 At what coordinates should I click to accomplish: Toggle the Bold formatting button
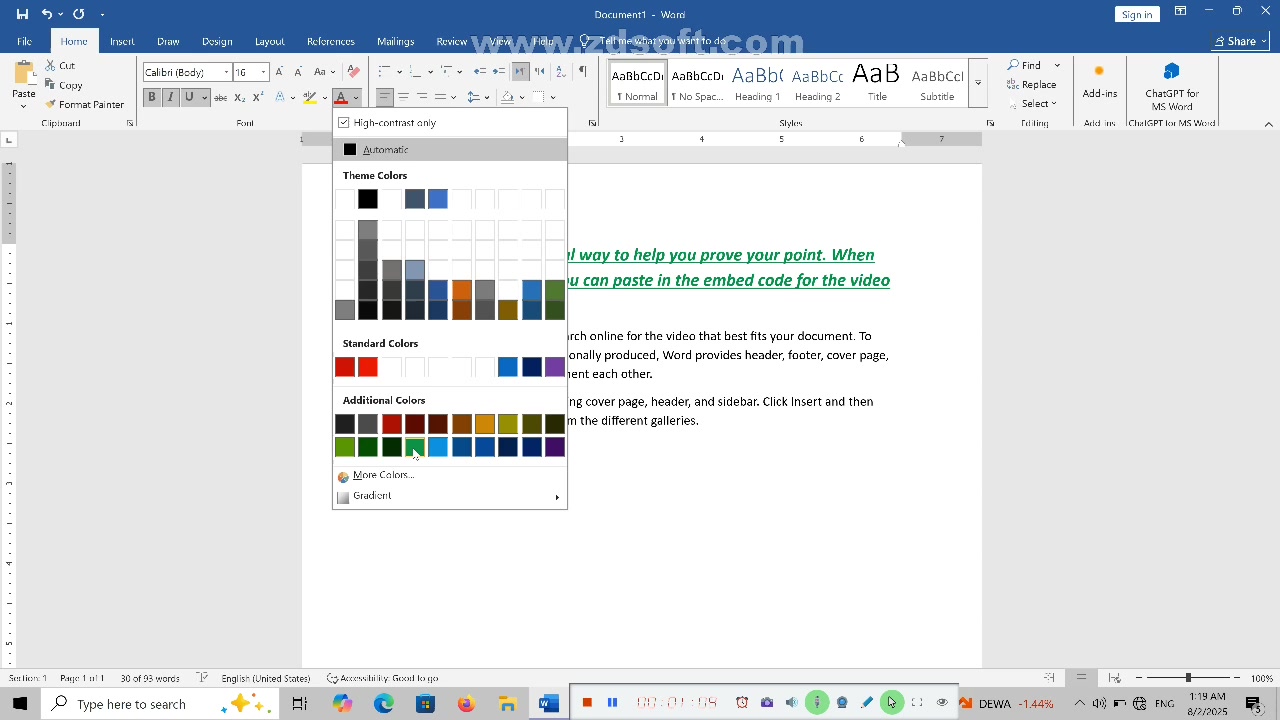[152, 98]
